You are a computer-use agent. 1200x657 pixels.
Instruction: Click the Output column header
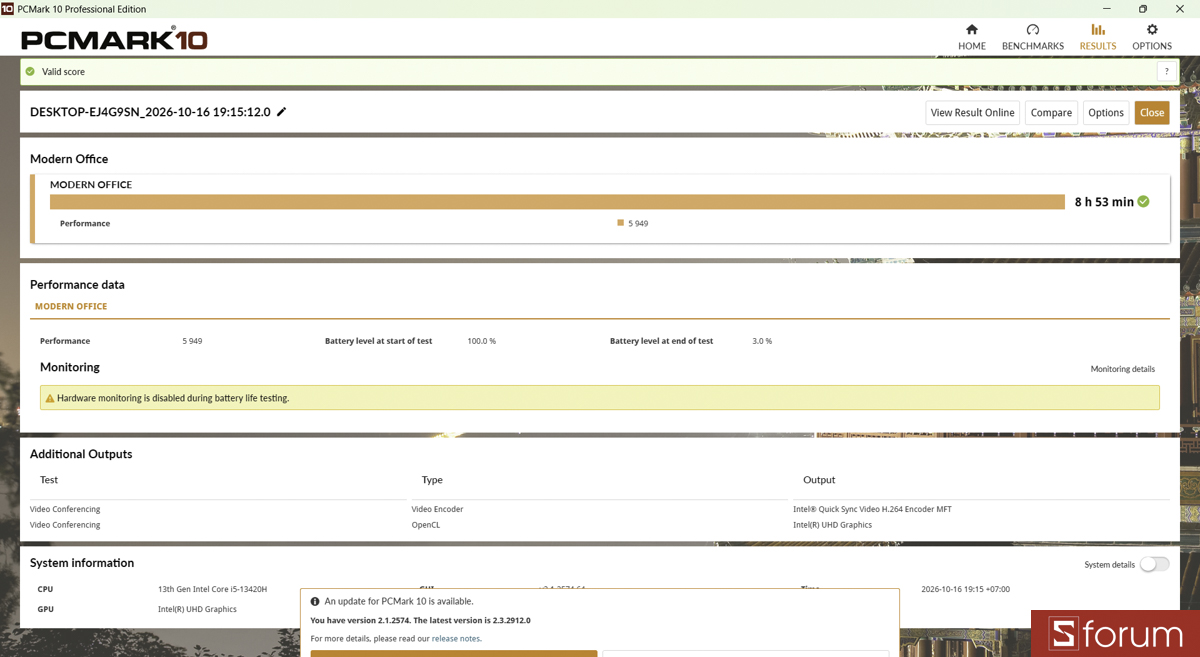pyautogui.click(x=819, y=480)
